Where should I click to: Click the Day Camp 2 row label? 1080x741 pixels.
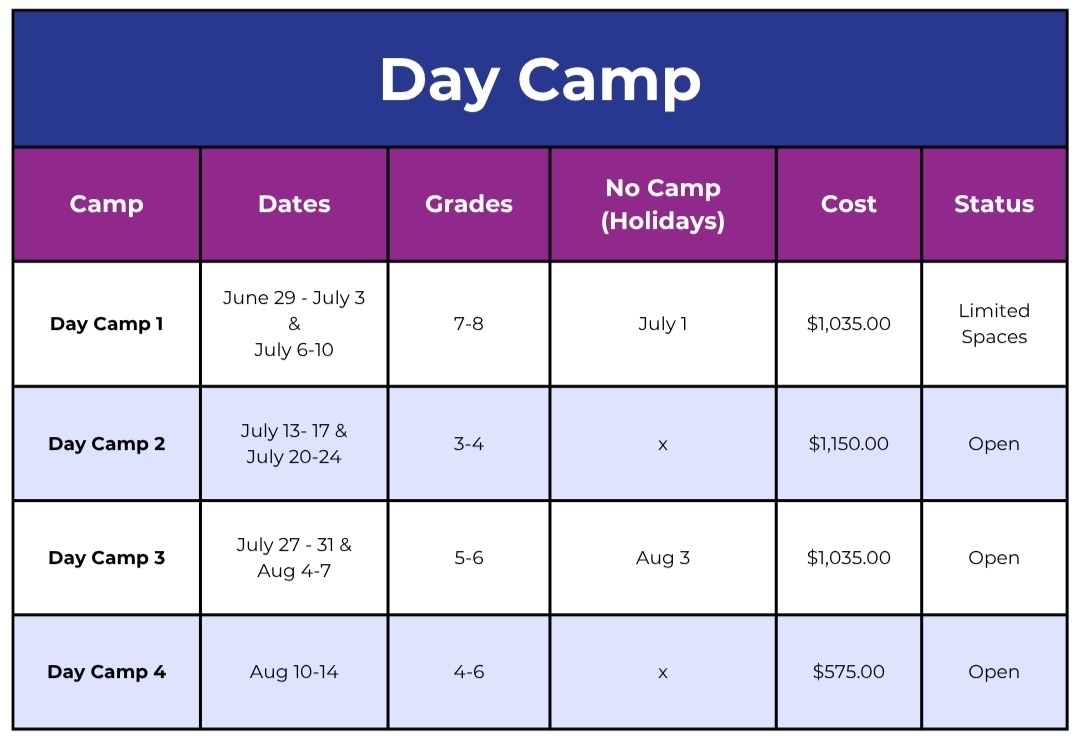pyautogui.click(x=106, y=444)
